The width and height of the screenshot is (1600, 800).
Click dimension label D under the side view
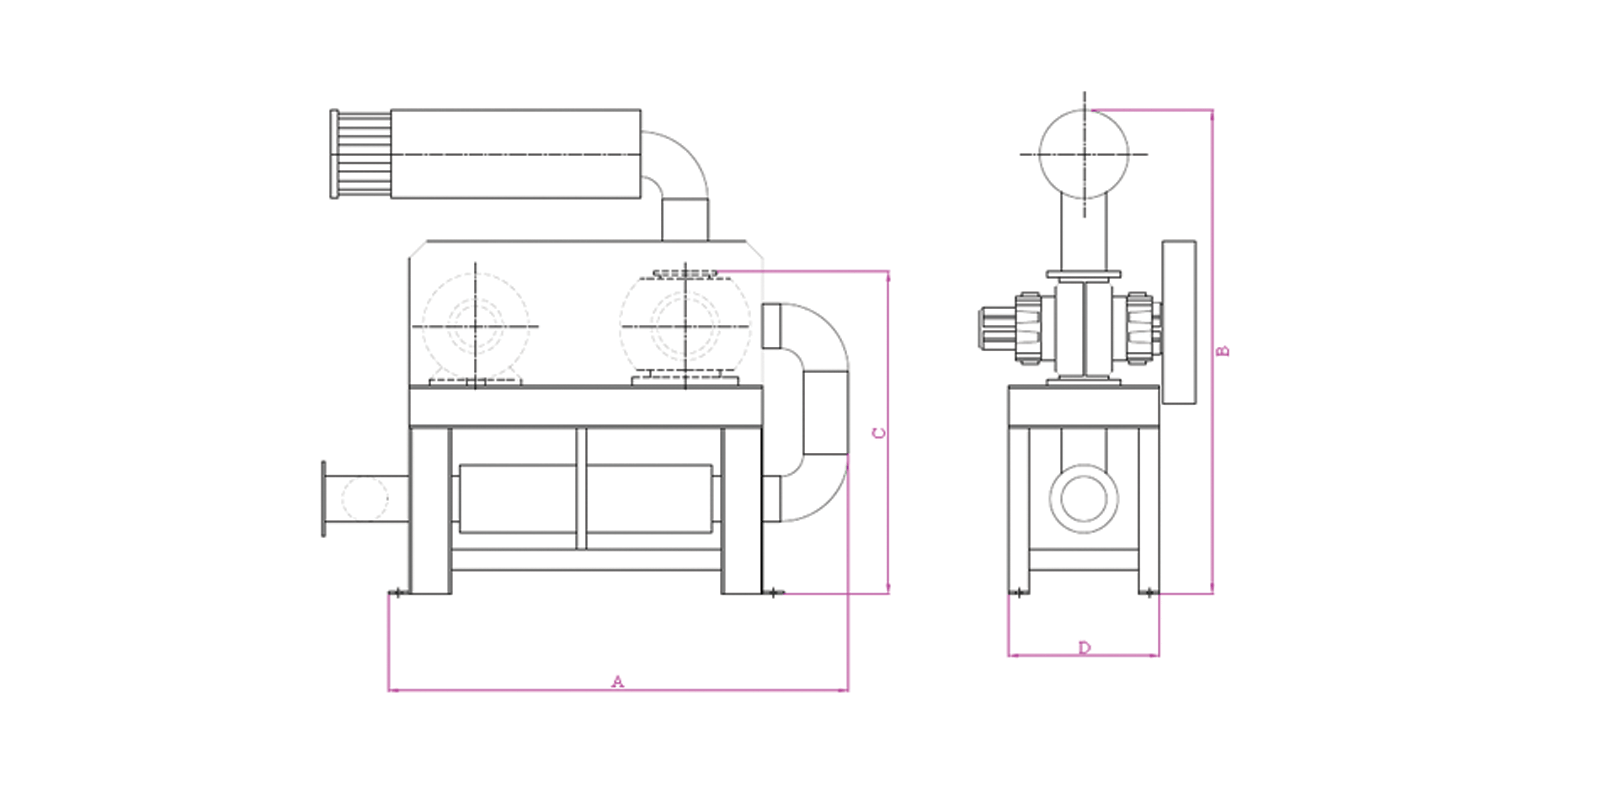coord(1085,648)
